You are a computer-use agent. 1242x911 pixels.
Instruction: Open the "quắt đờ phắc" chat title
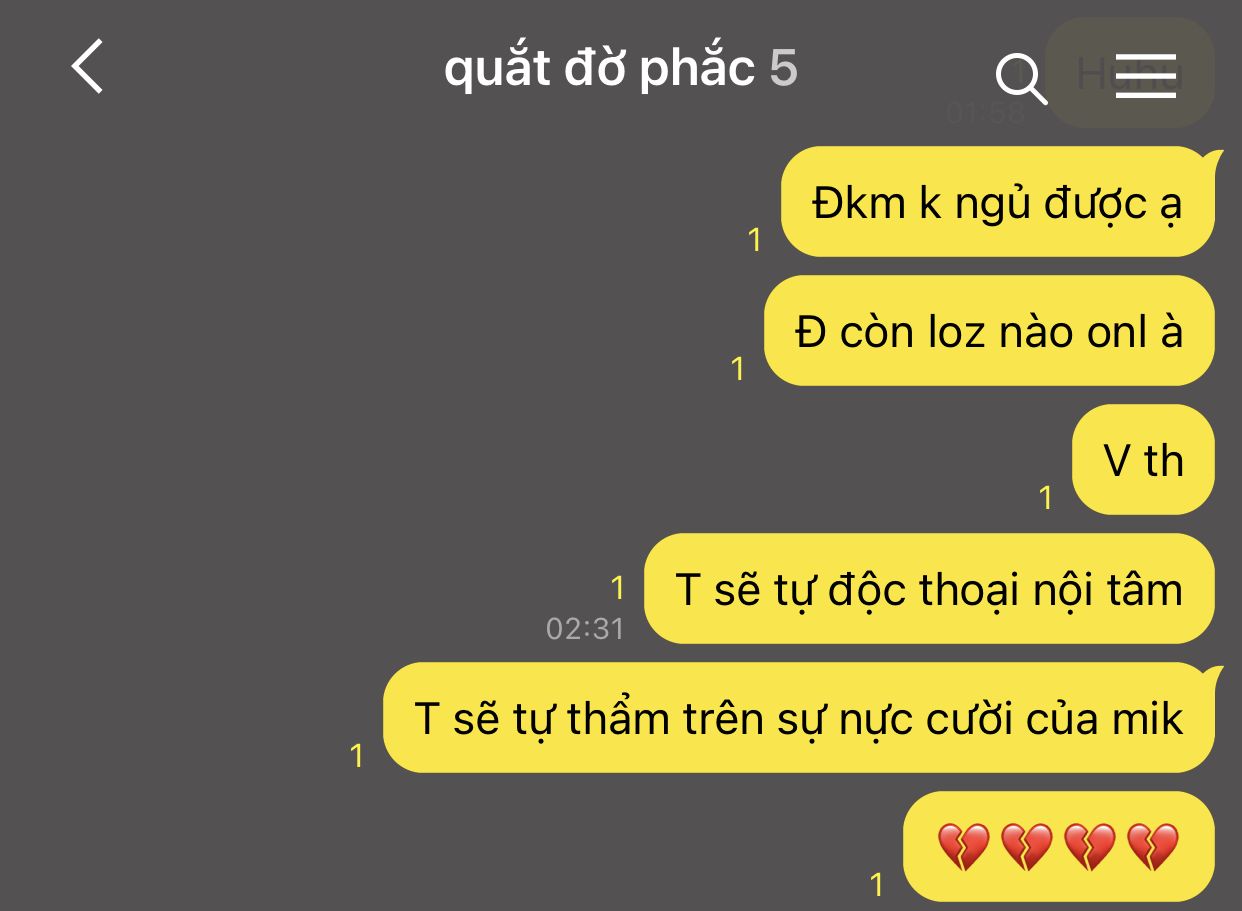600,68
